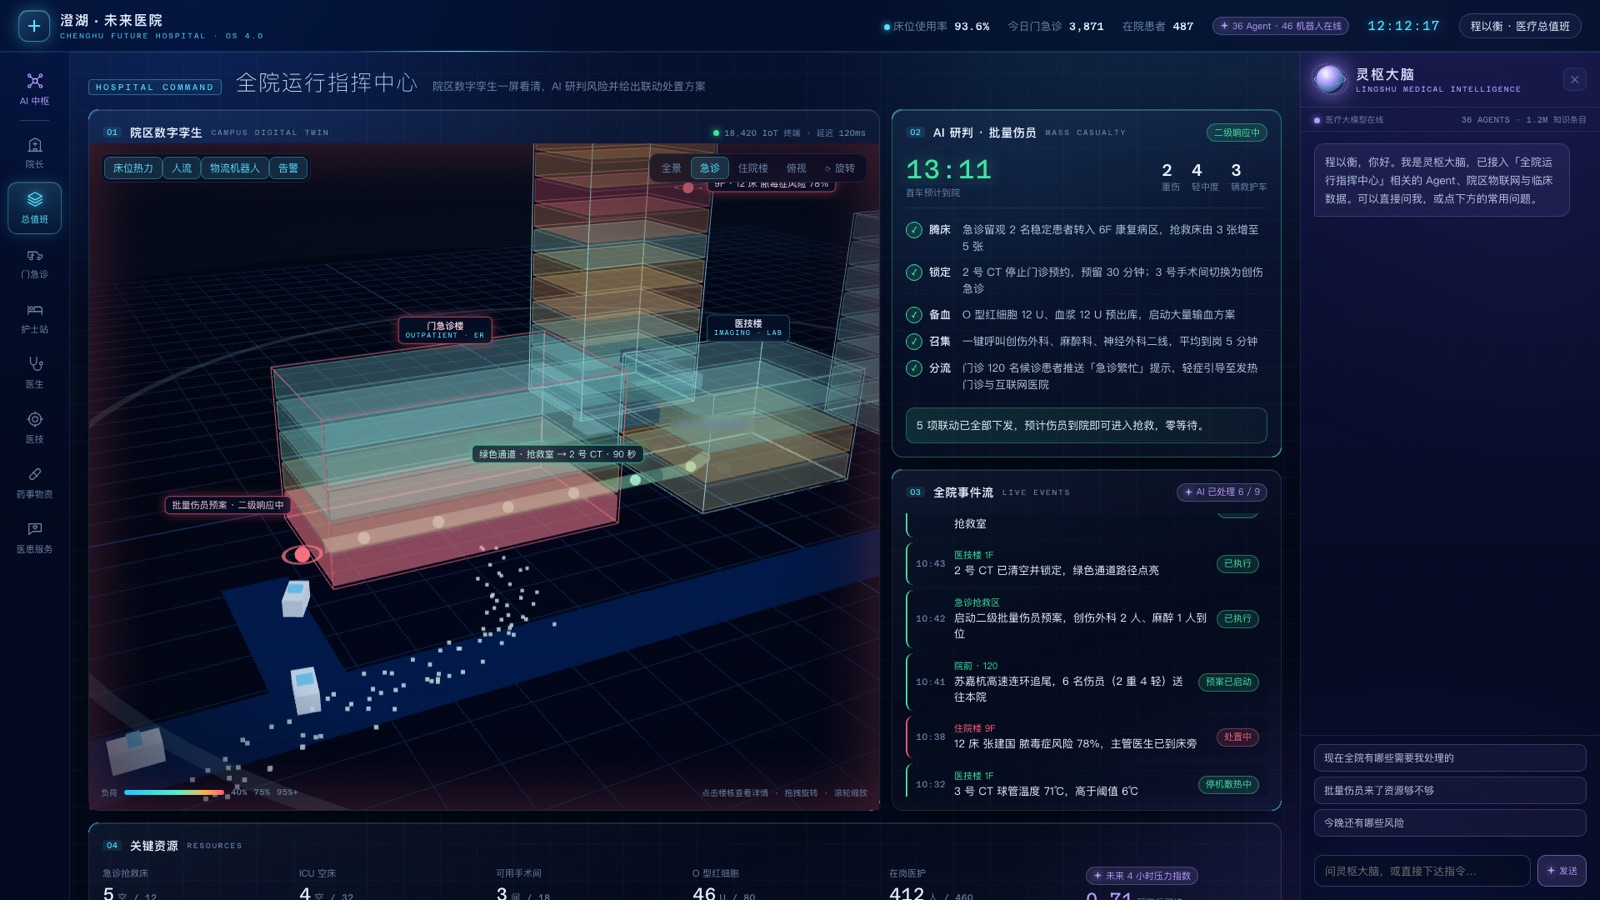Viewport: 1600px width, 900px height.
Task: Click 已执行 on the 10:42 event
Action: click(1238, 619)
